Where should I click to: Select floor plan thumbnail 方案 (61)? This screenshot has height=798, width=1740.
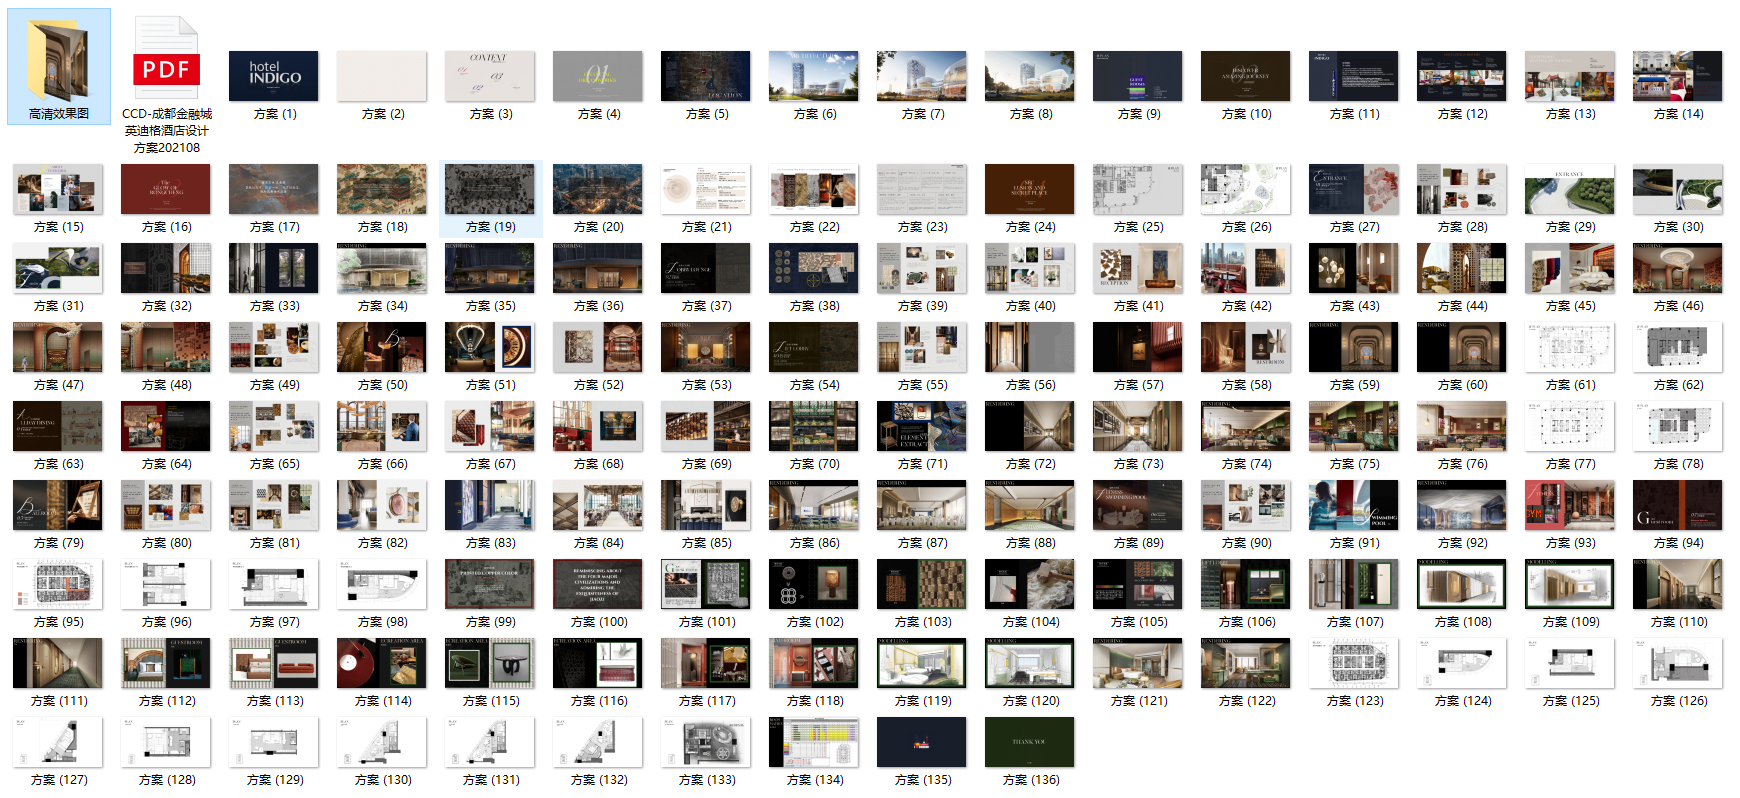click(x=1570, y=347)
